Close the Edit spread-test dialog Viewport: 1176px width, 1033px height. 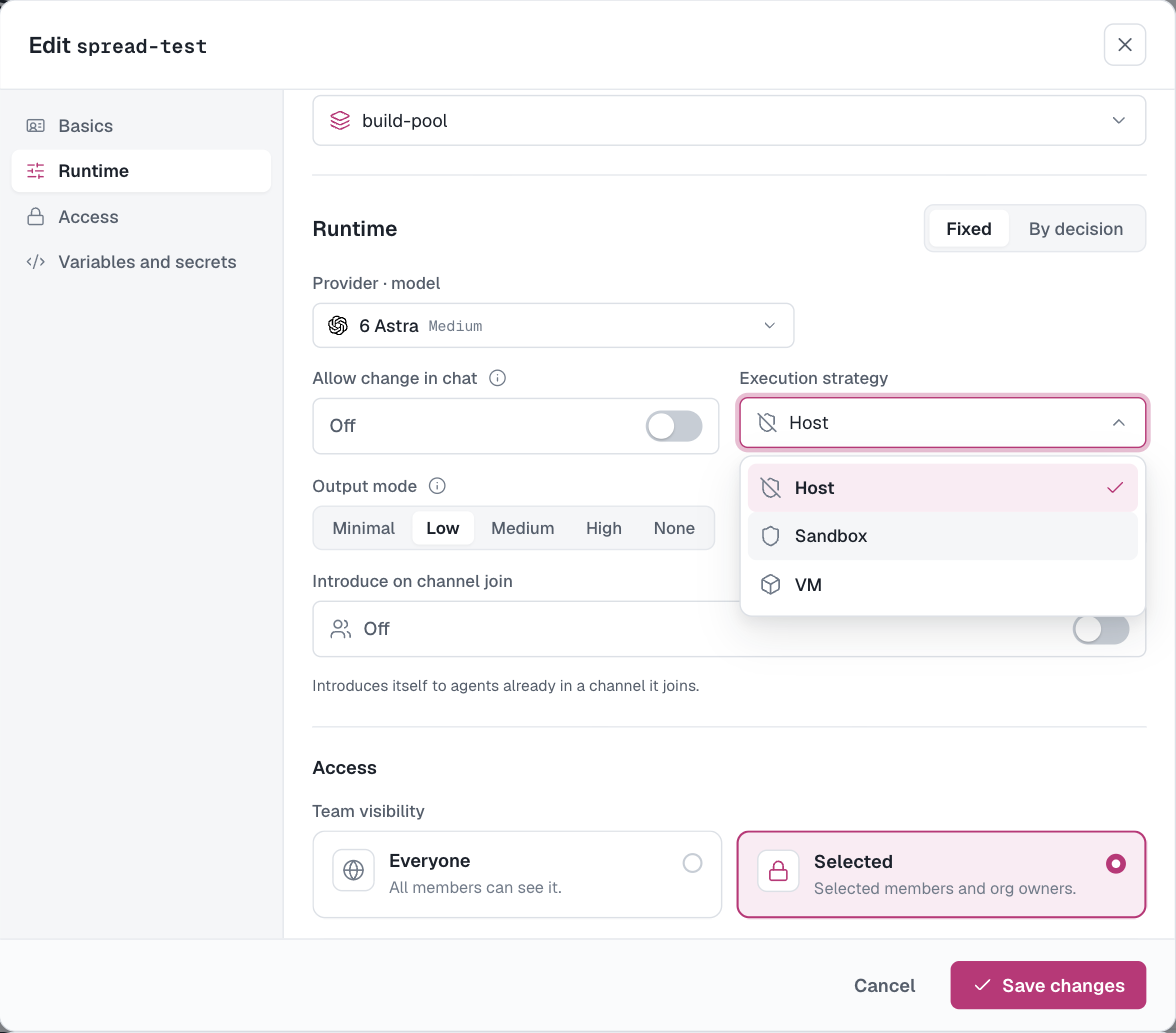1124,44
